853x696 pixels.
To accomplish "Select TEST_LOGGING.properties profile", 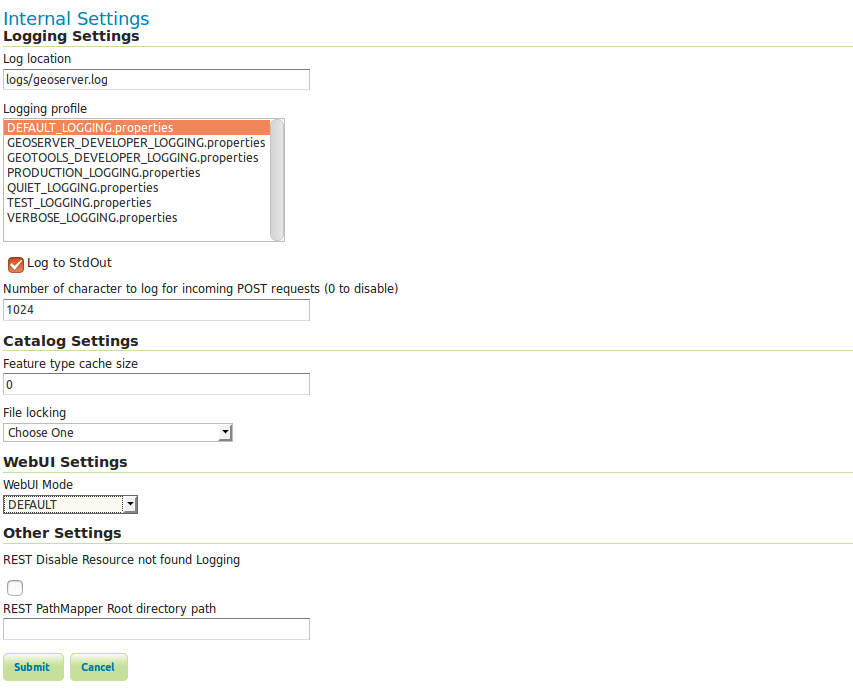I will point(137,202).
